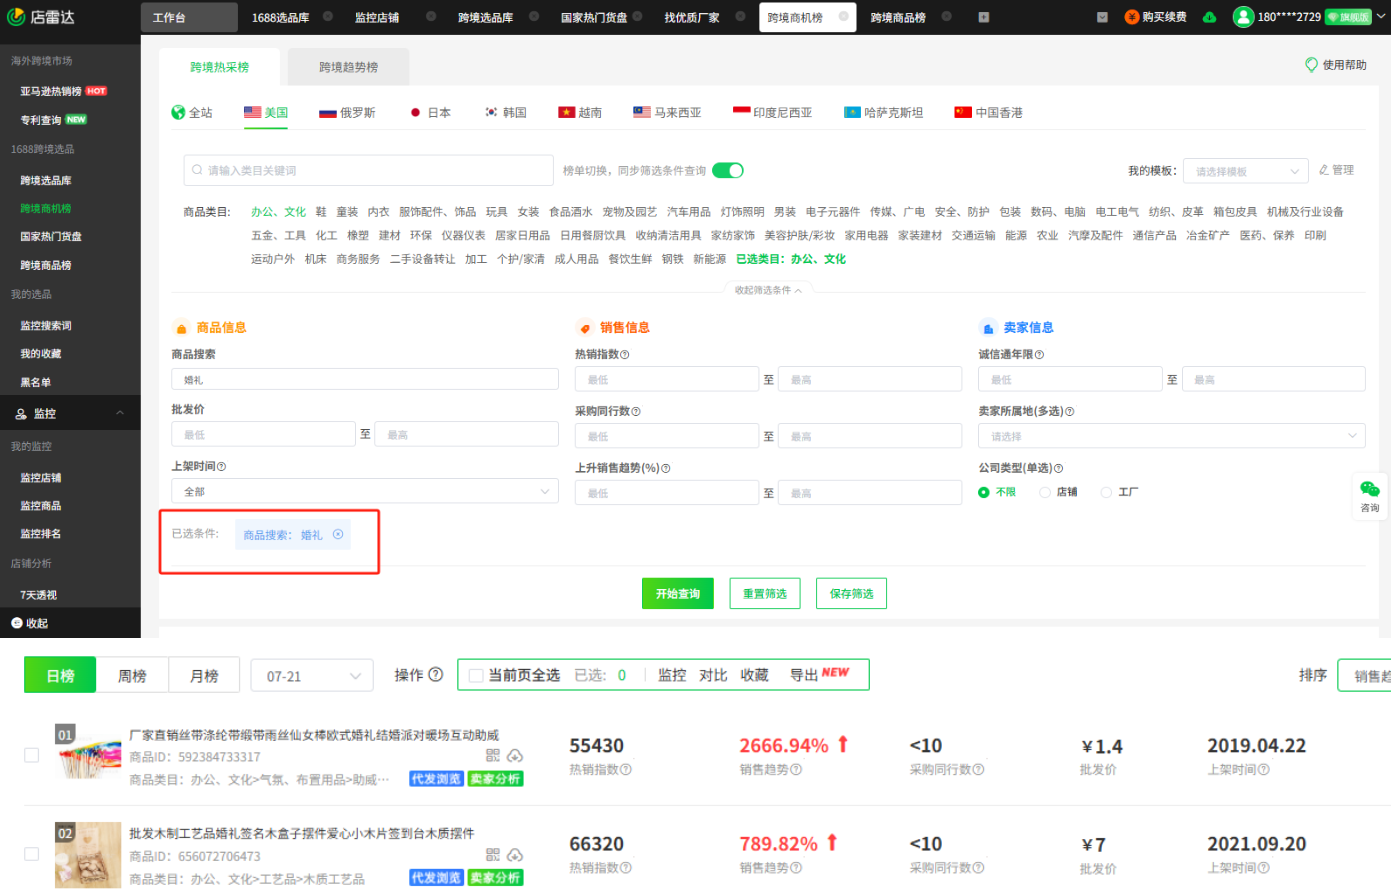This screenshot has height=890, width=1391.
Task: Click the 保存筛选 button
Action: [852, 594]
